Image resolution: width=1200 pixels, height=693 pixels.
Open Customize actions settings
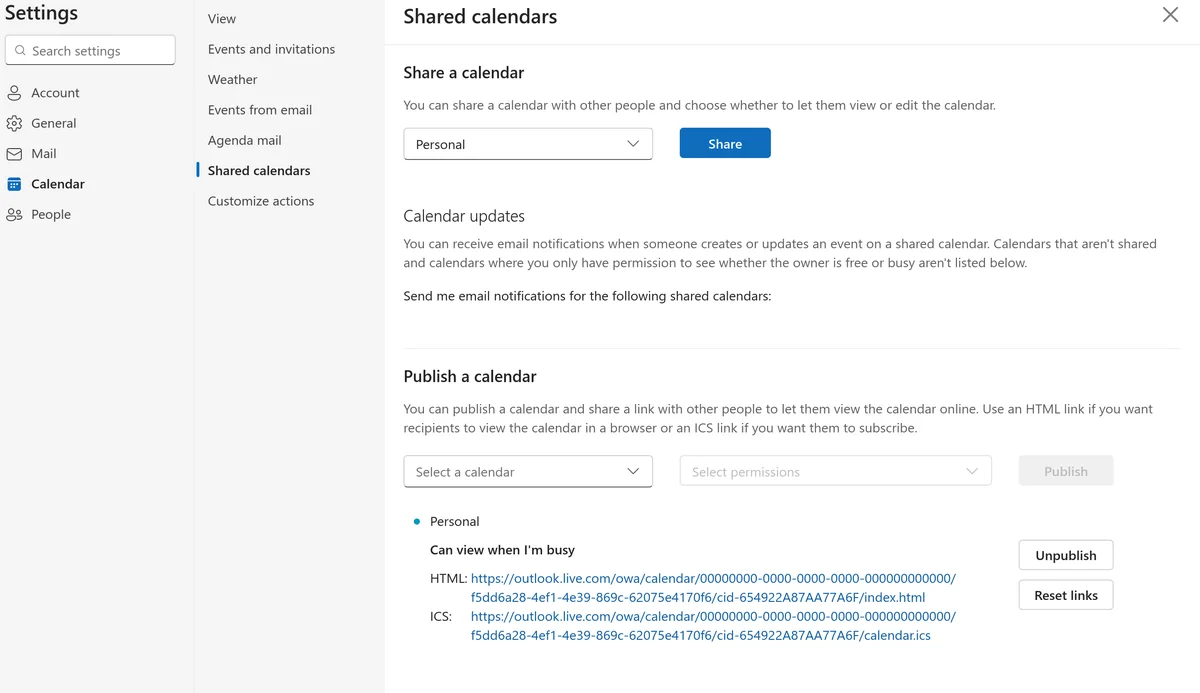(x=260, y=201)
